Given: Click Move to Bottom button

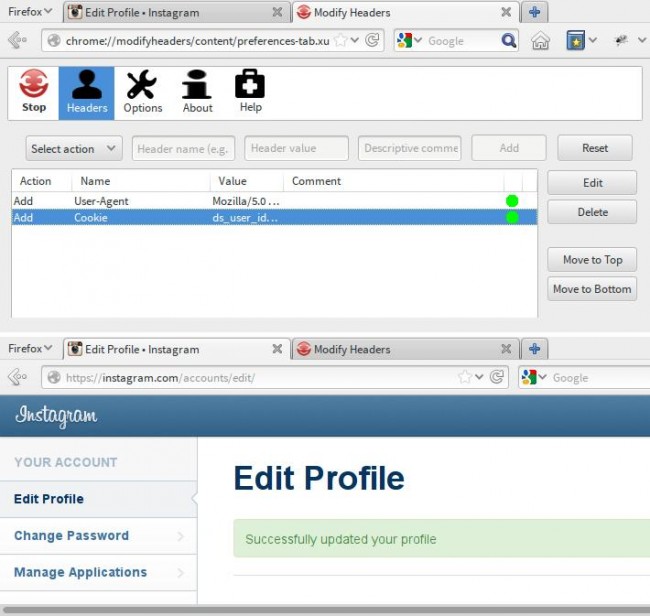Looking at the screenshot, I should tap(592, 289).
